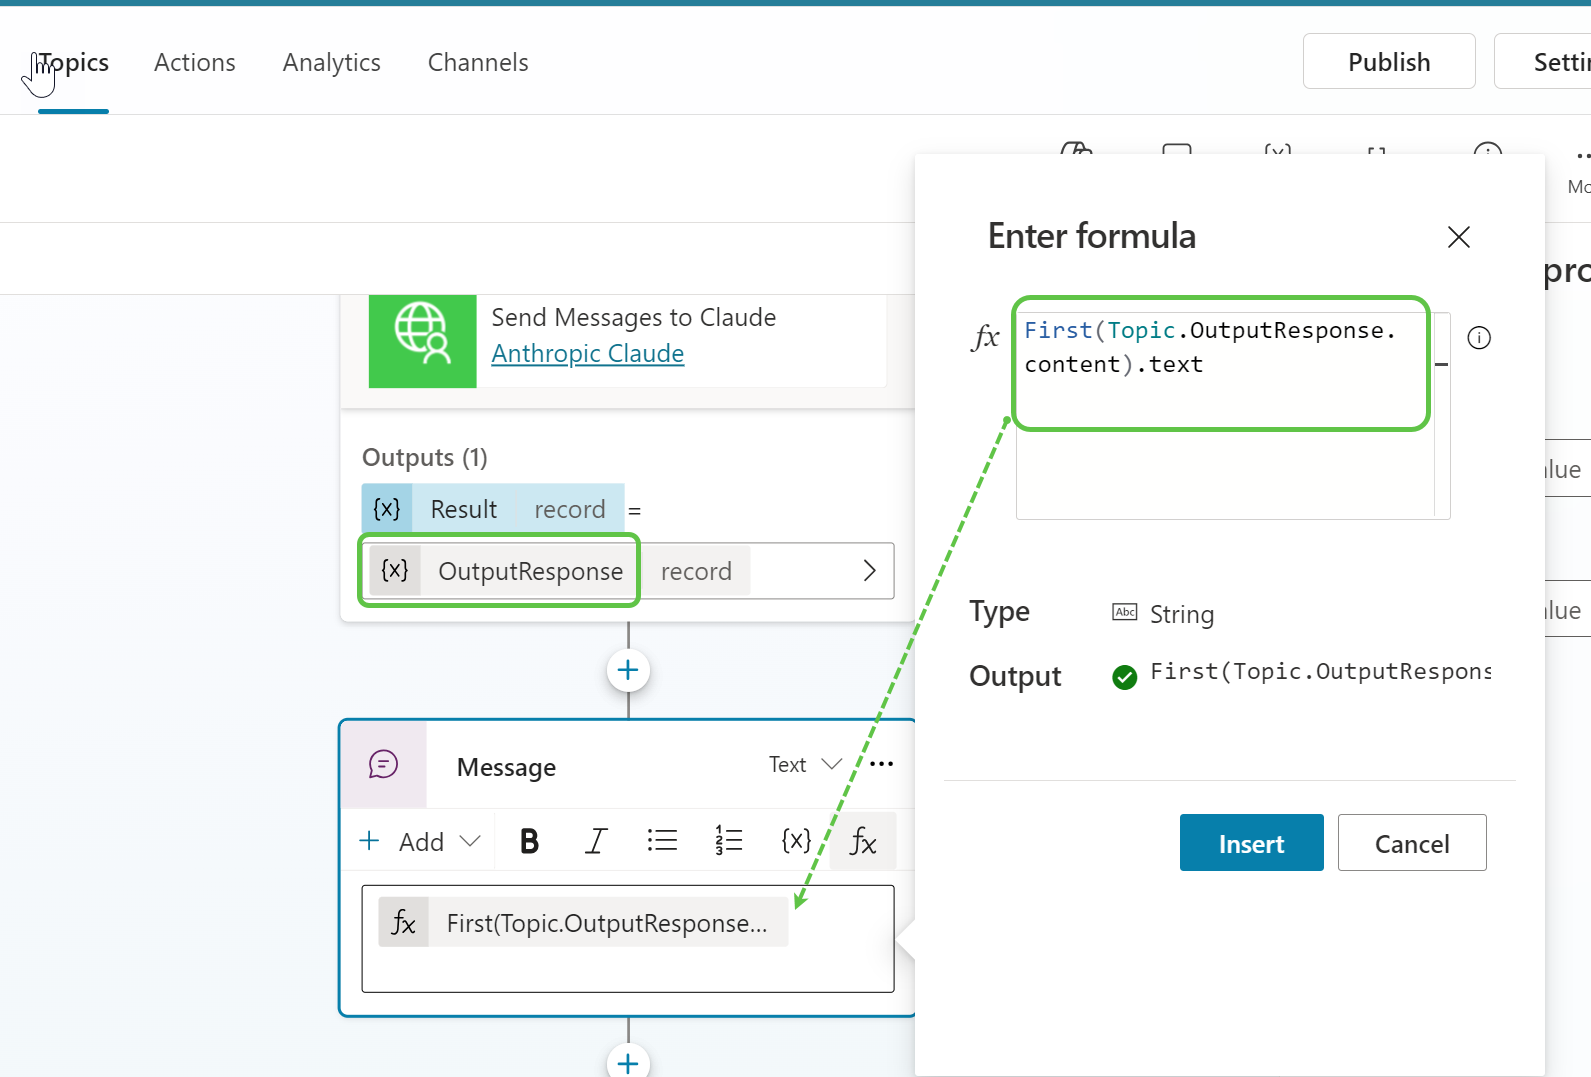Open the fx formula toolbar icon
The image size is (1591, 1077).
pyautogui.click(x=863, y=842)
